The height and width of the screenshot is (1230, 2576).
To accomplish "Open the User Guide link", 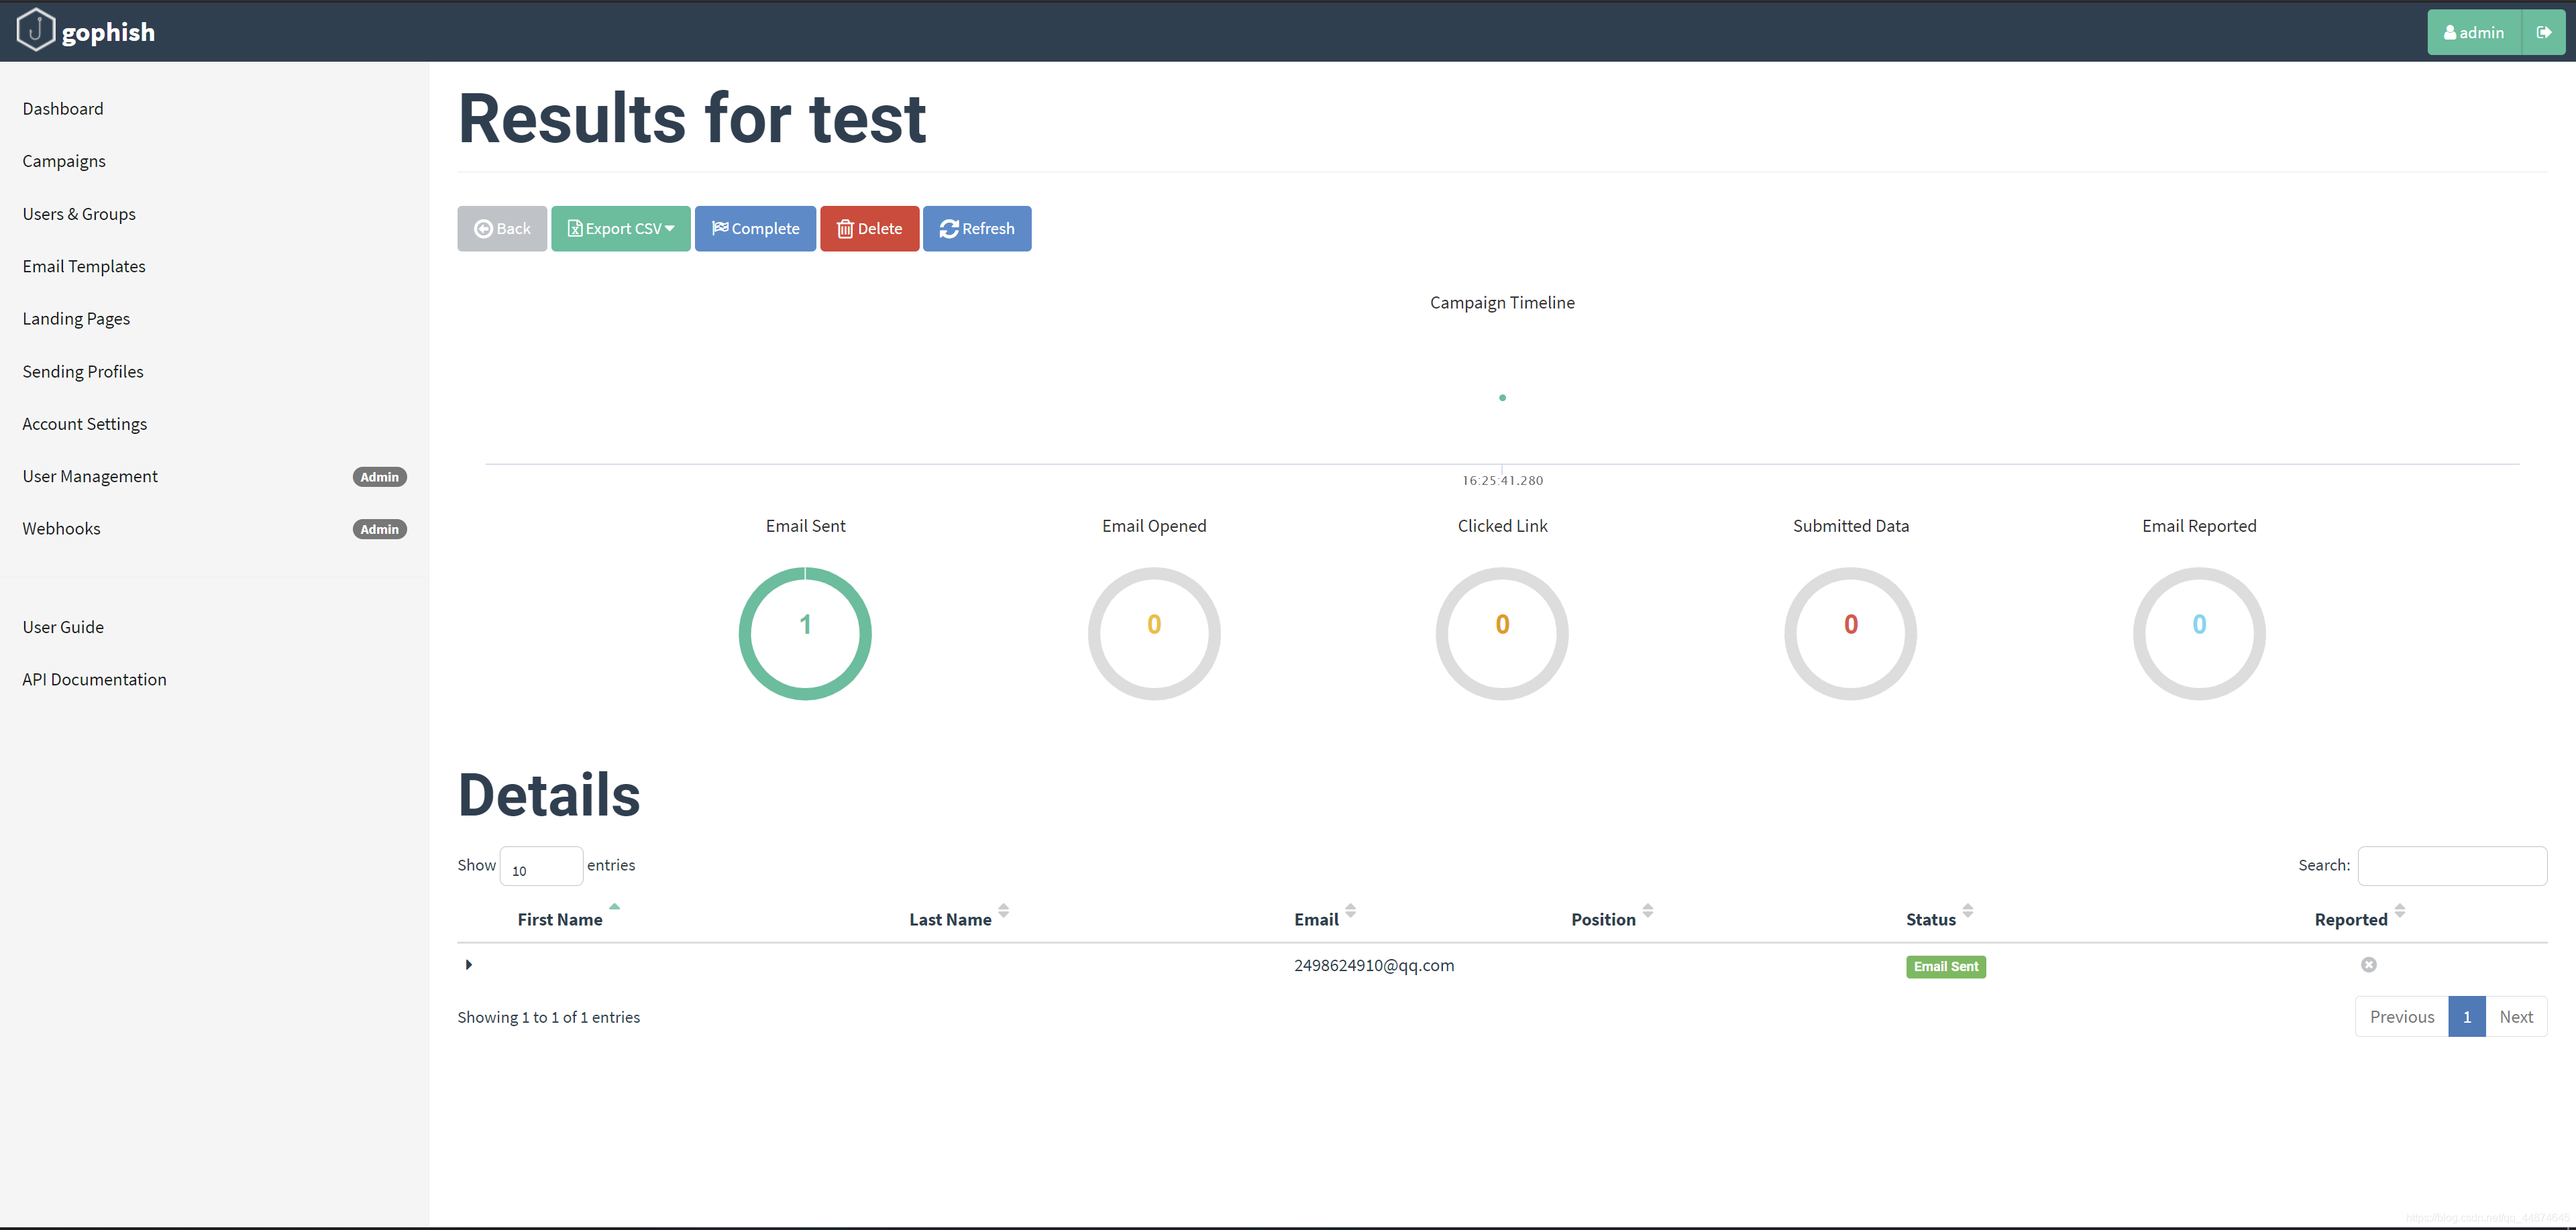I will click(x=63, y=627).
